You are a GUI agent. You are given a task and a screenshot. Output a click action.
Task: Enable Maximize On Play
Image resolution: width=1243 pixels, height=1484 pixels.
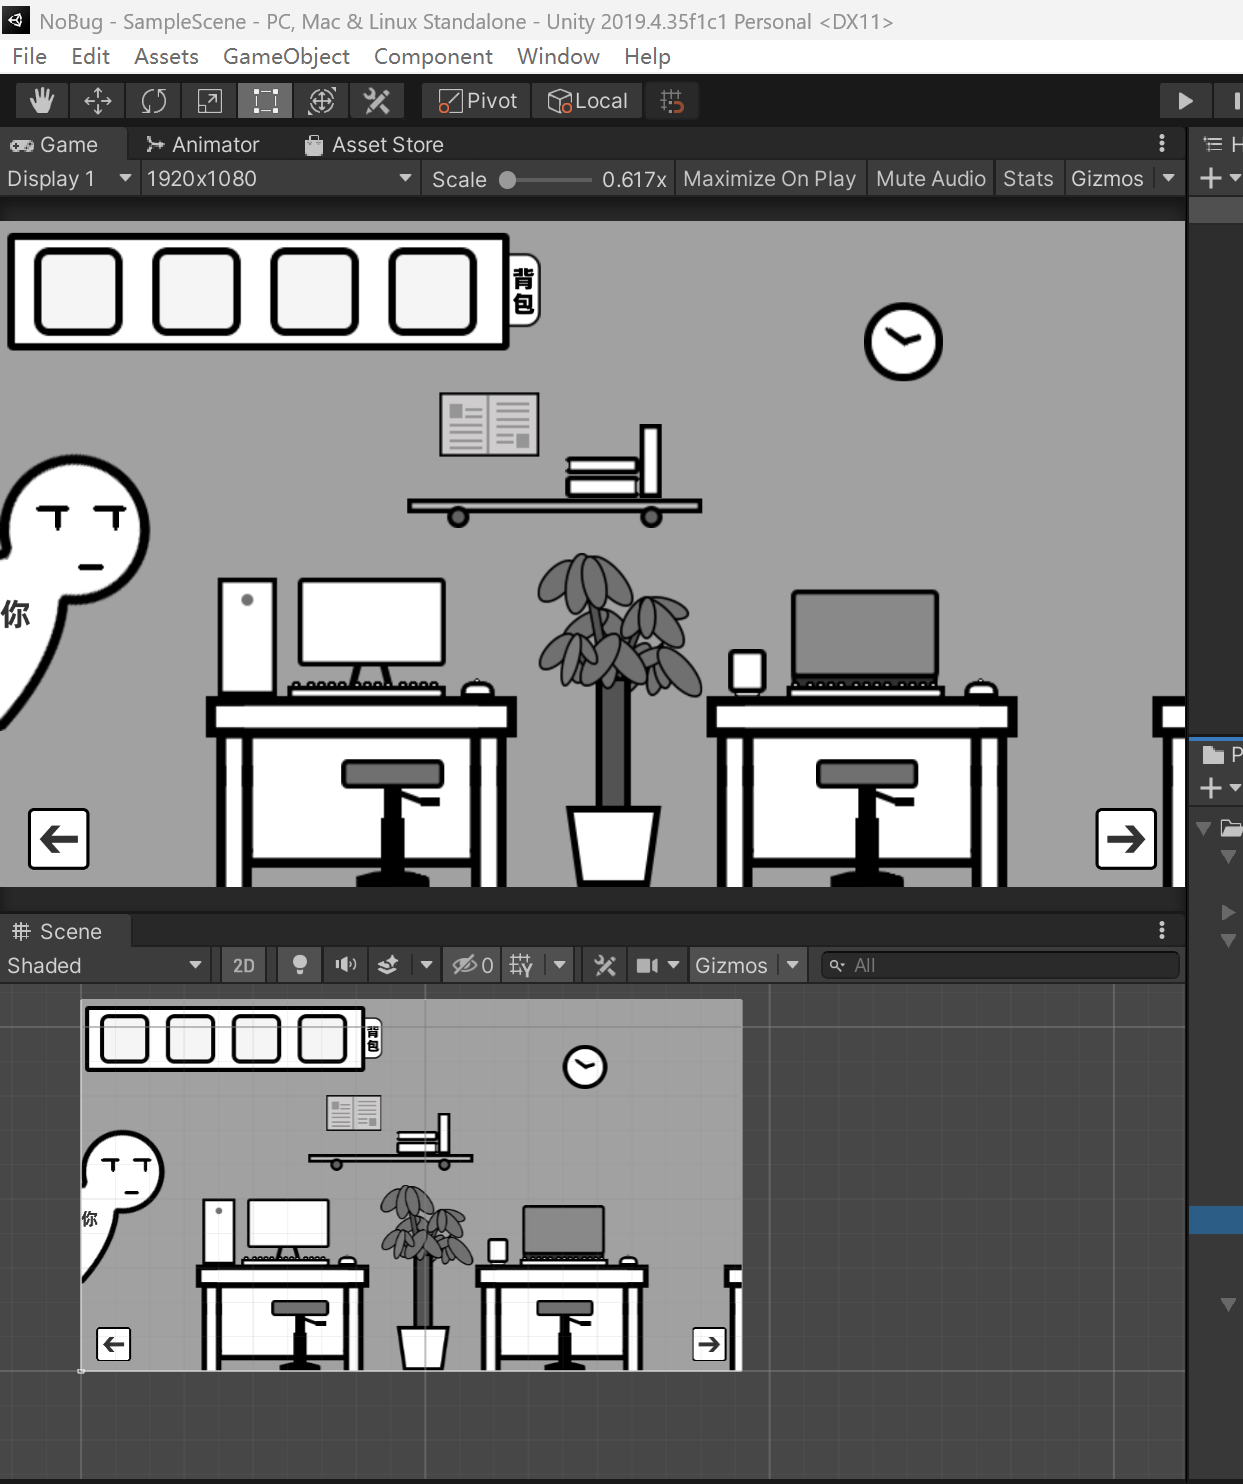[769, 179]
